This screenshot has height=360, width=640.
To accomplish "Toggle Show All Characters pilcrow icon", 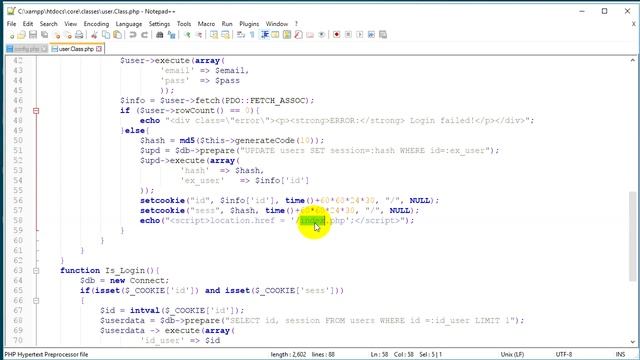I will 252,35.
